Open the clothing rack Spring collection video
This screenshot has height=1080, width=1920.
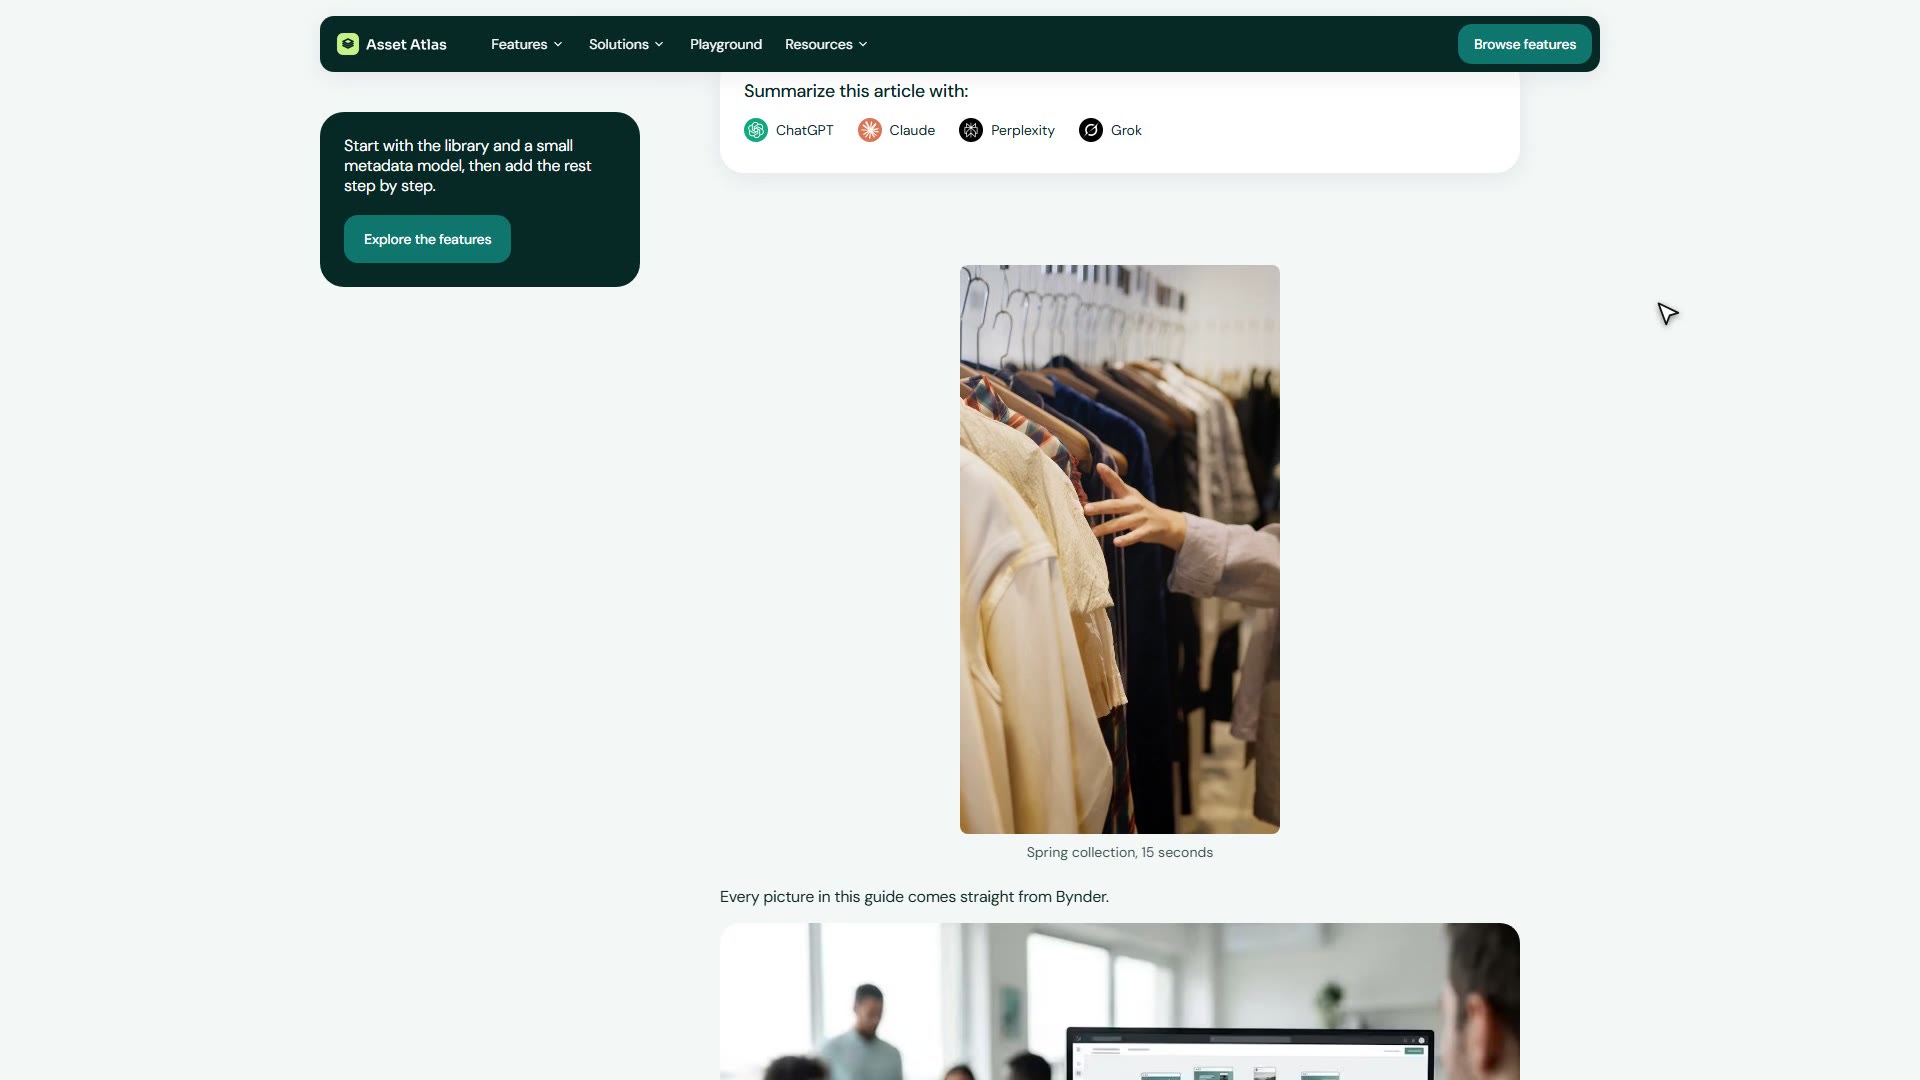[x=1120, y=549]
